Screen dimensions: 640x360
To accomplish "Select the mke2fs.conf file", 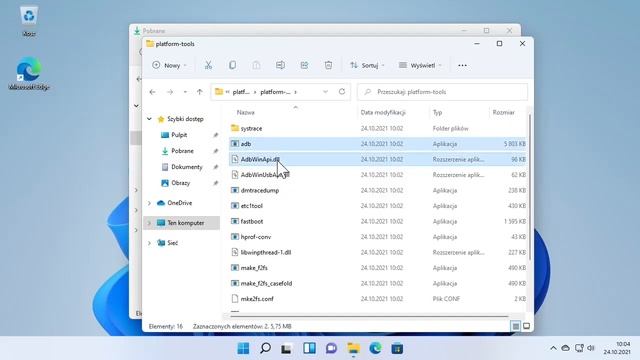I will tap(378, 299).
